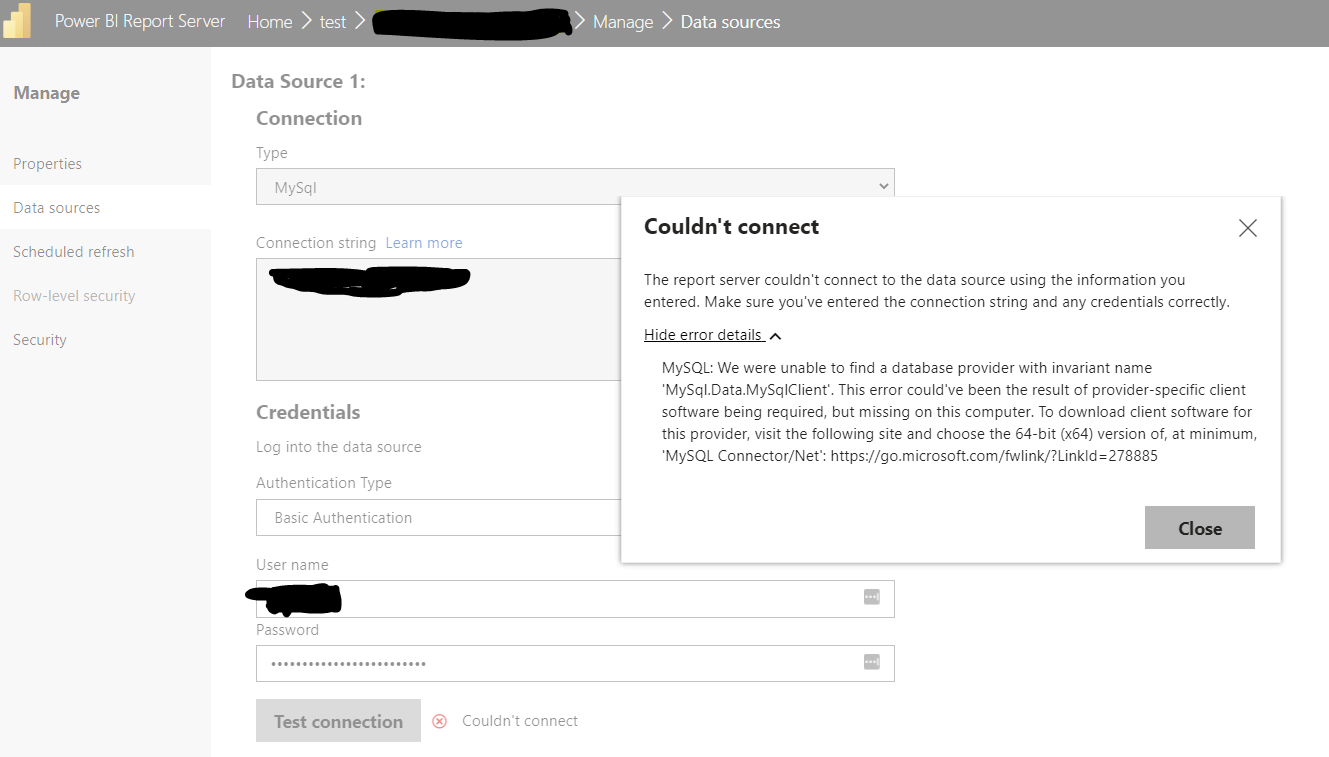
Task: Open the Learn more link
Action: [424, 243]
